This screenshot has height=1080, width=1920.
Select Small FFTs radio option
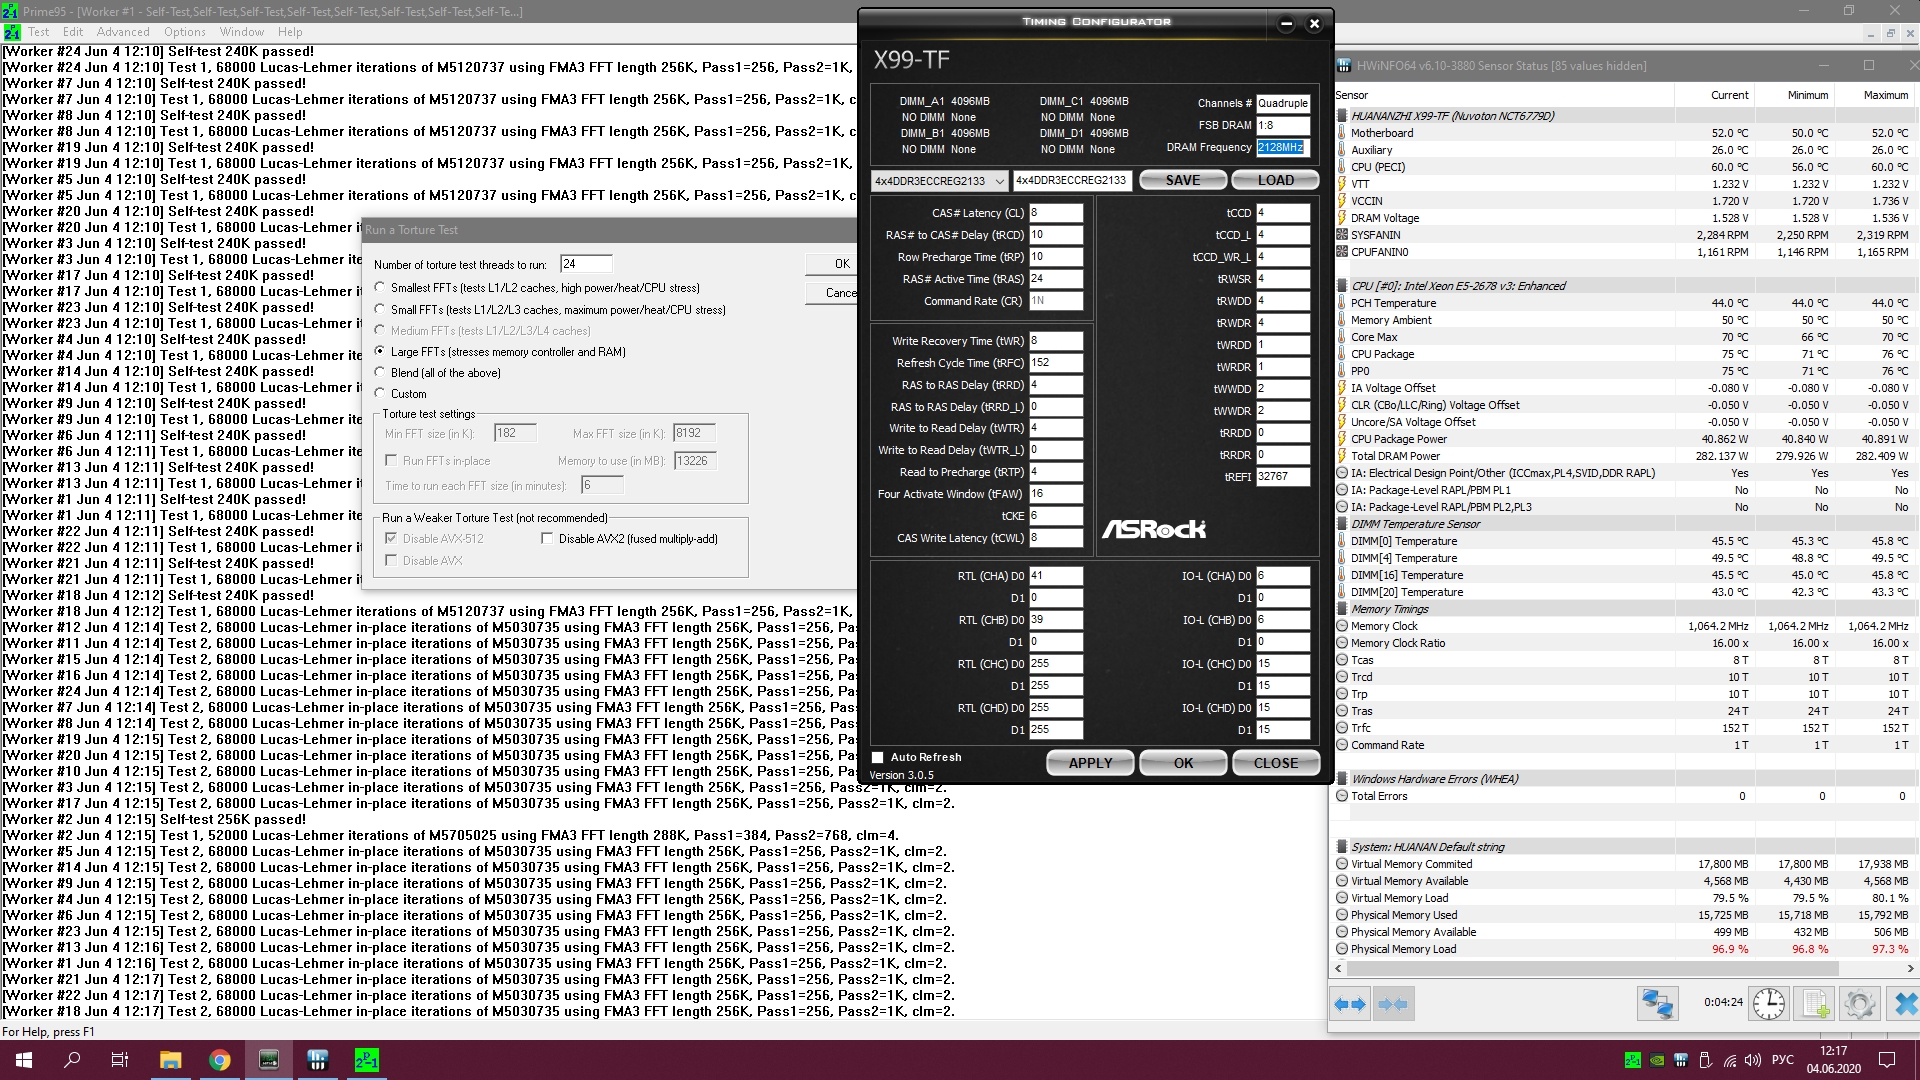tap(380, 309)
